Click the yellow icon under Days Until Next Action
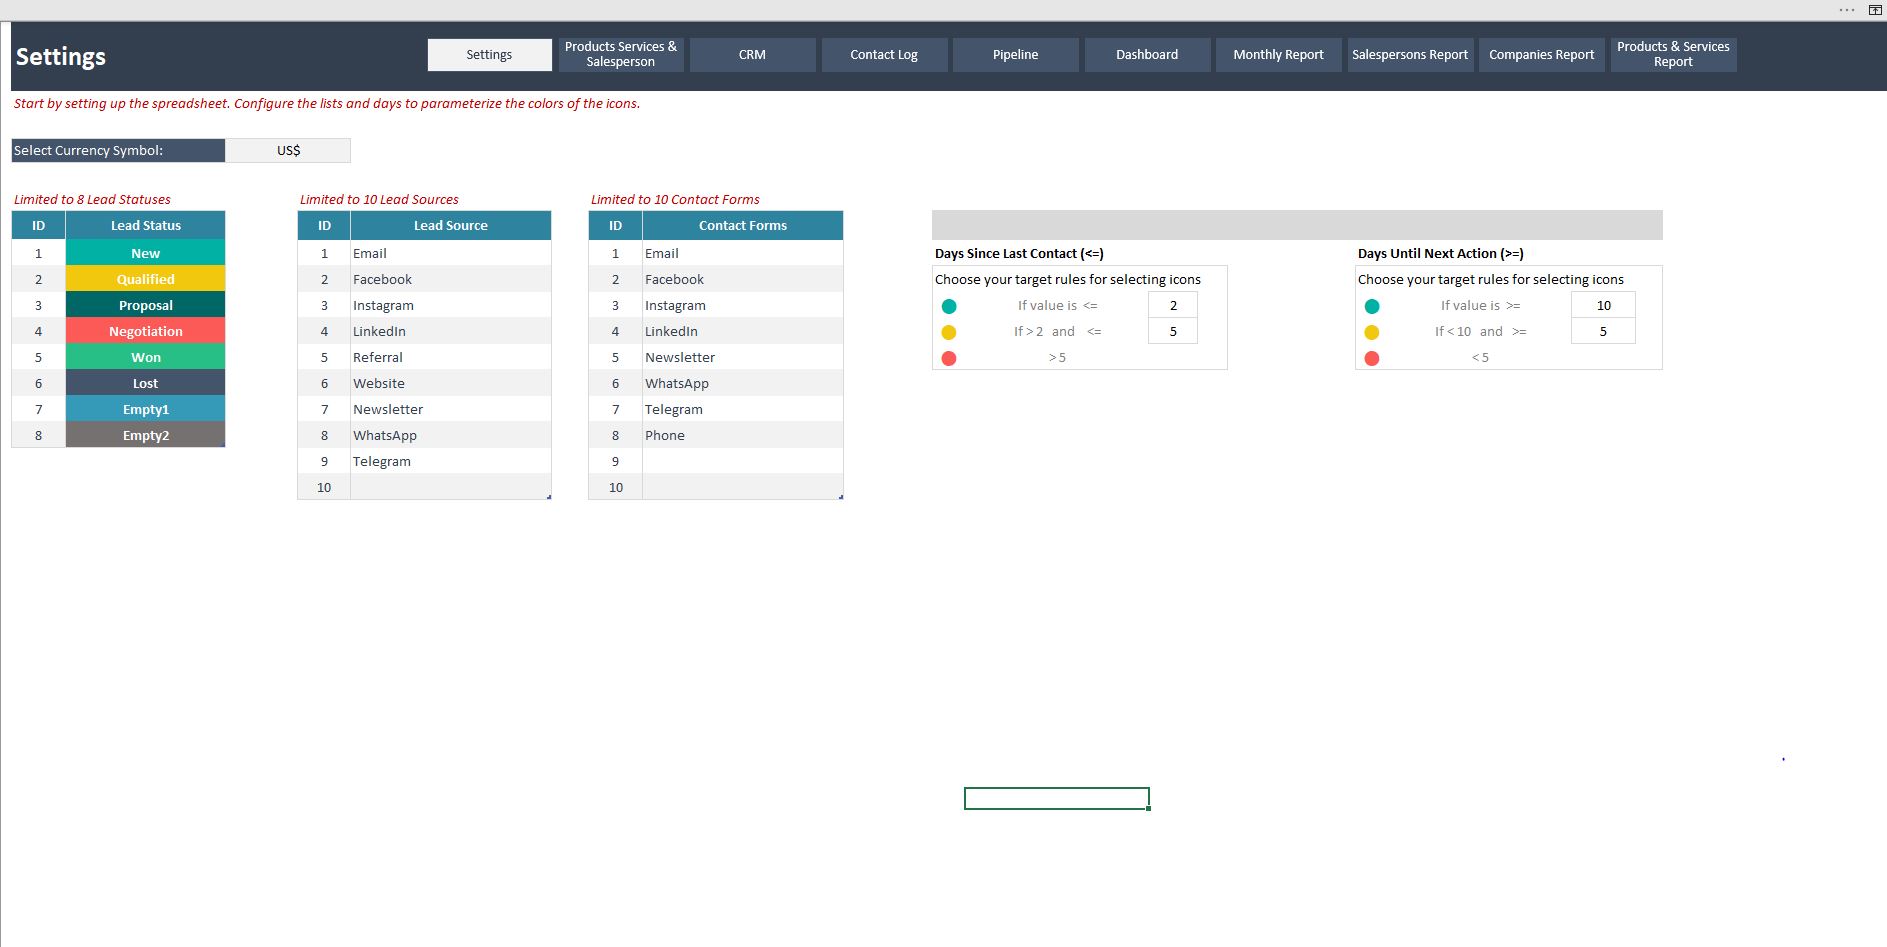Screen dimensions: 1887x947 click(1372, 332)
